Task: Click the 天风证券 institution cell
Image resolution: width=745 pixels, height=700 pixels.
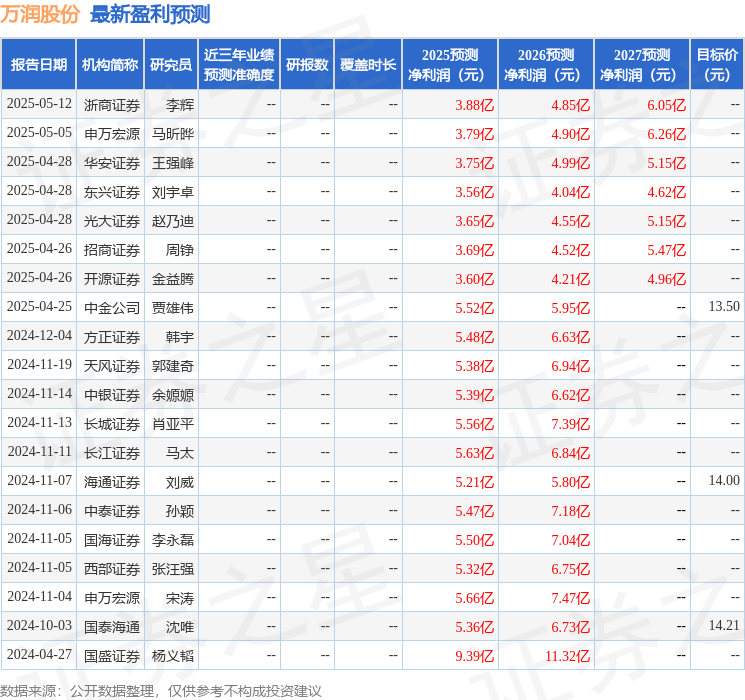Action: pos(112,365)
